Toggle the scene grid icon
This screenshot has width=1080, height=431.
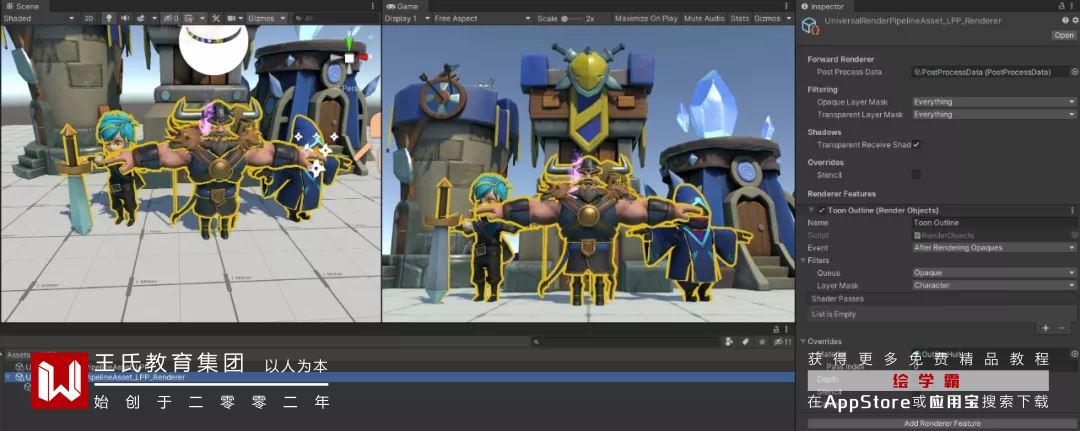point(189,19)
